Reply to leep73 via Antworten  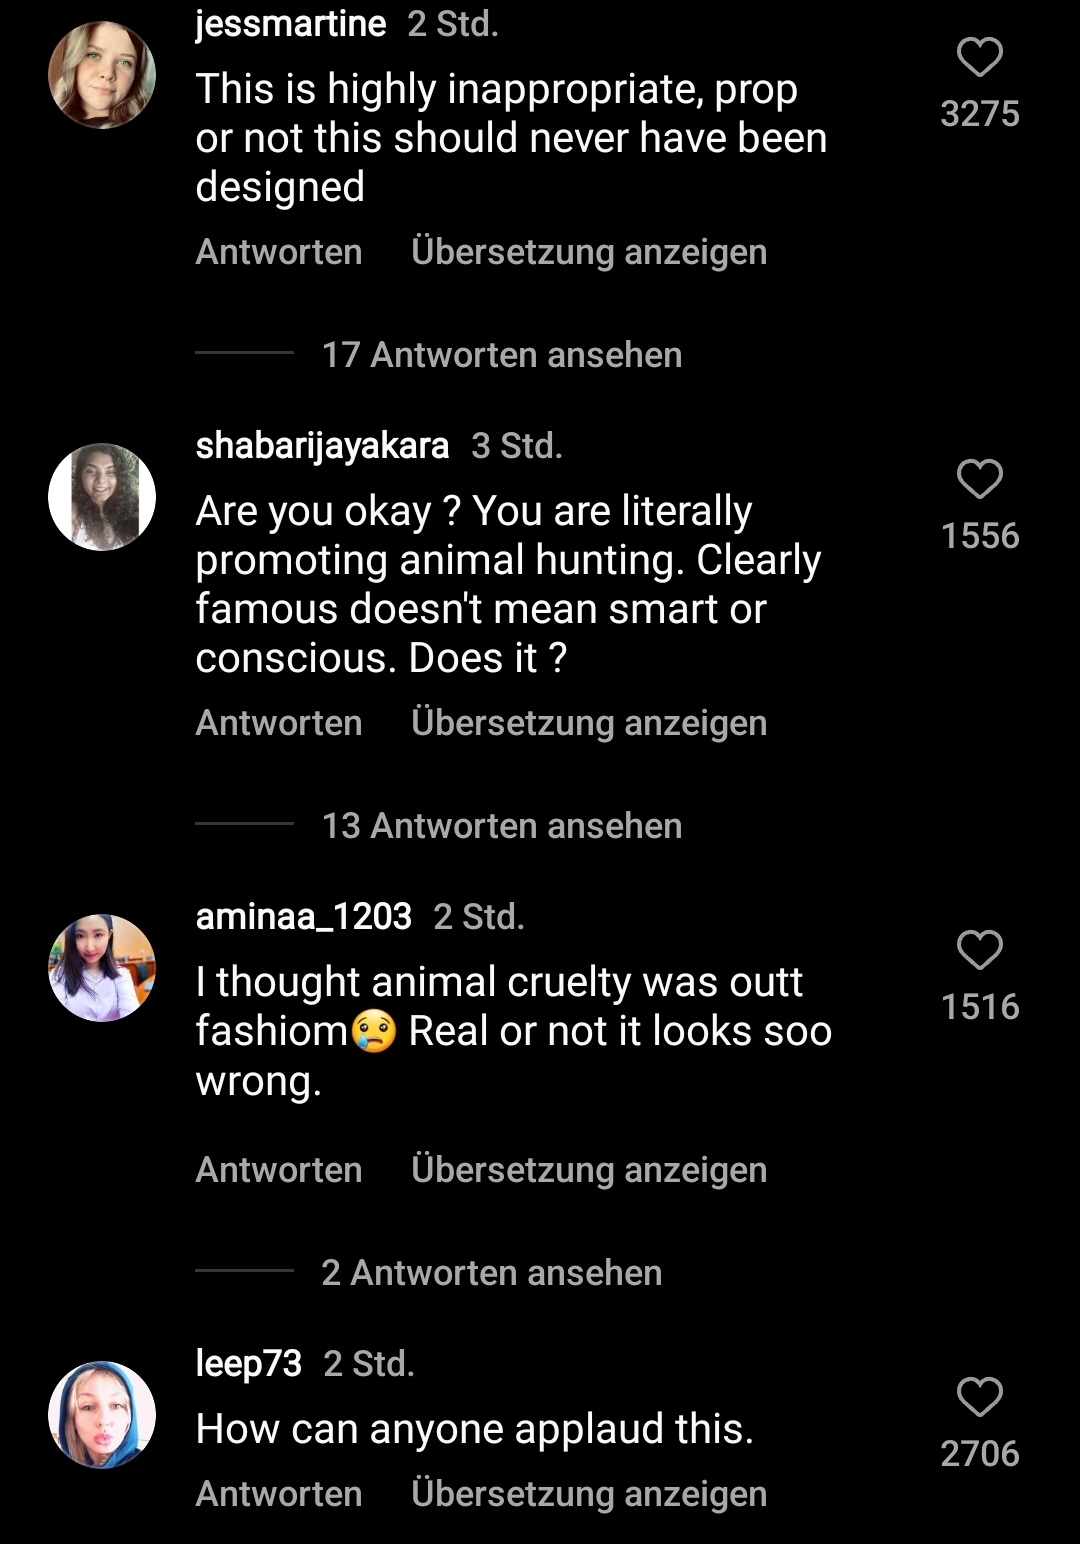(x=279, y=1494)
